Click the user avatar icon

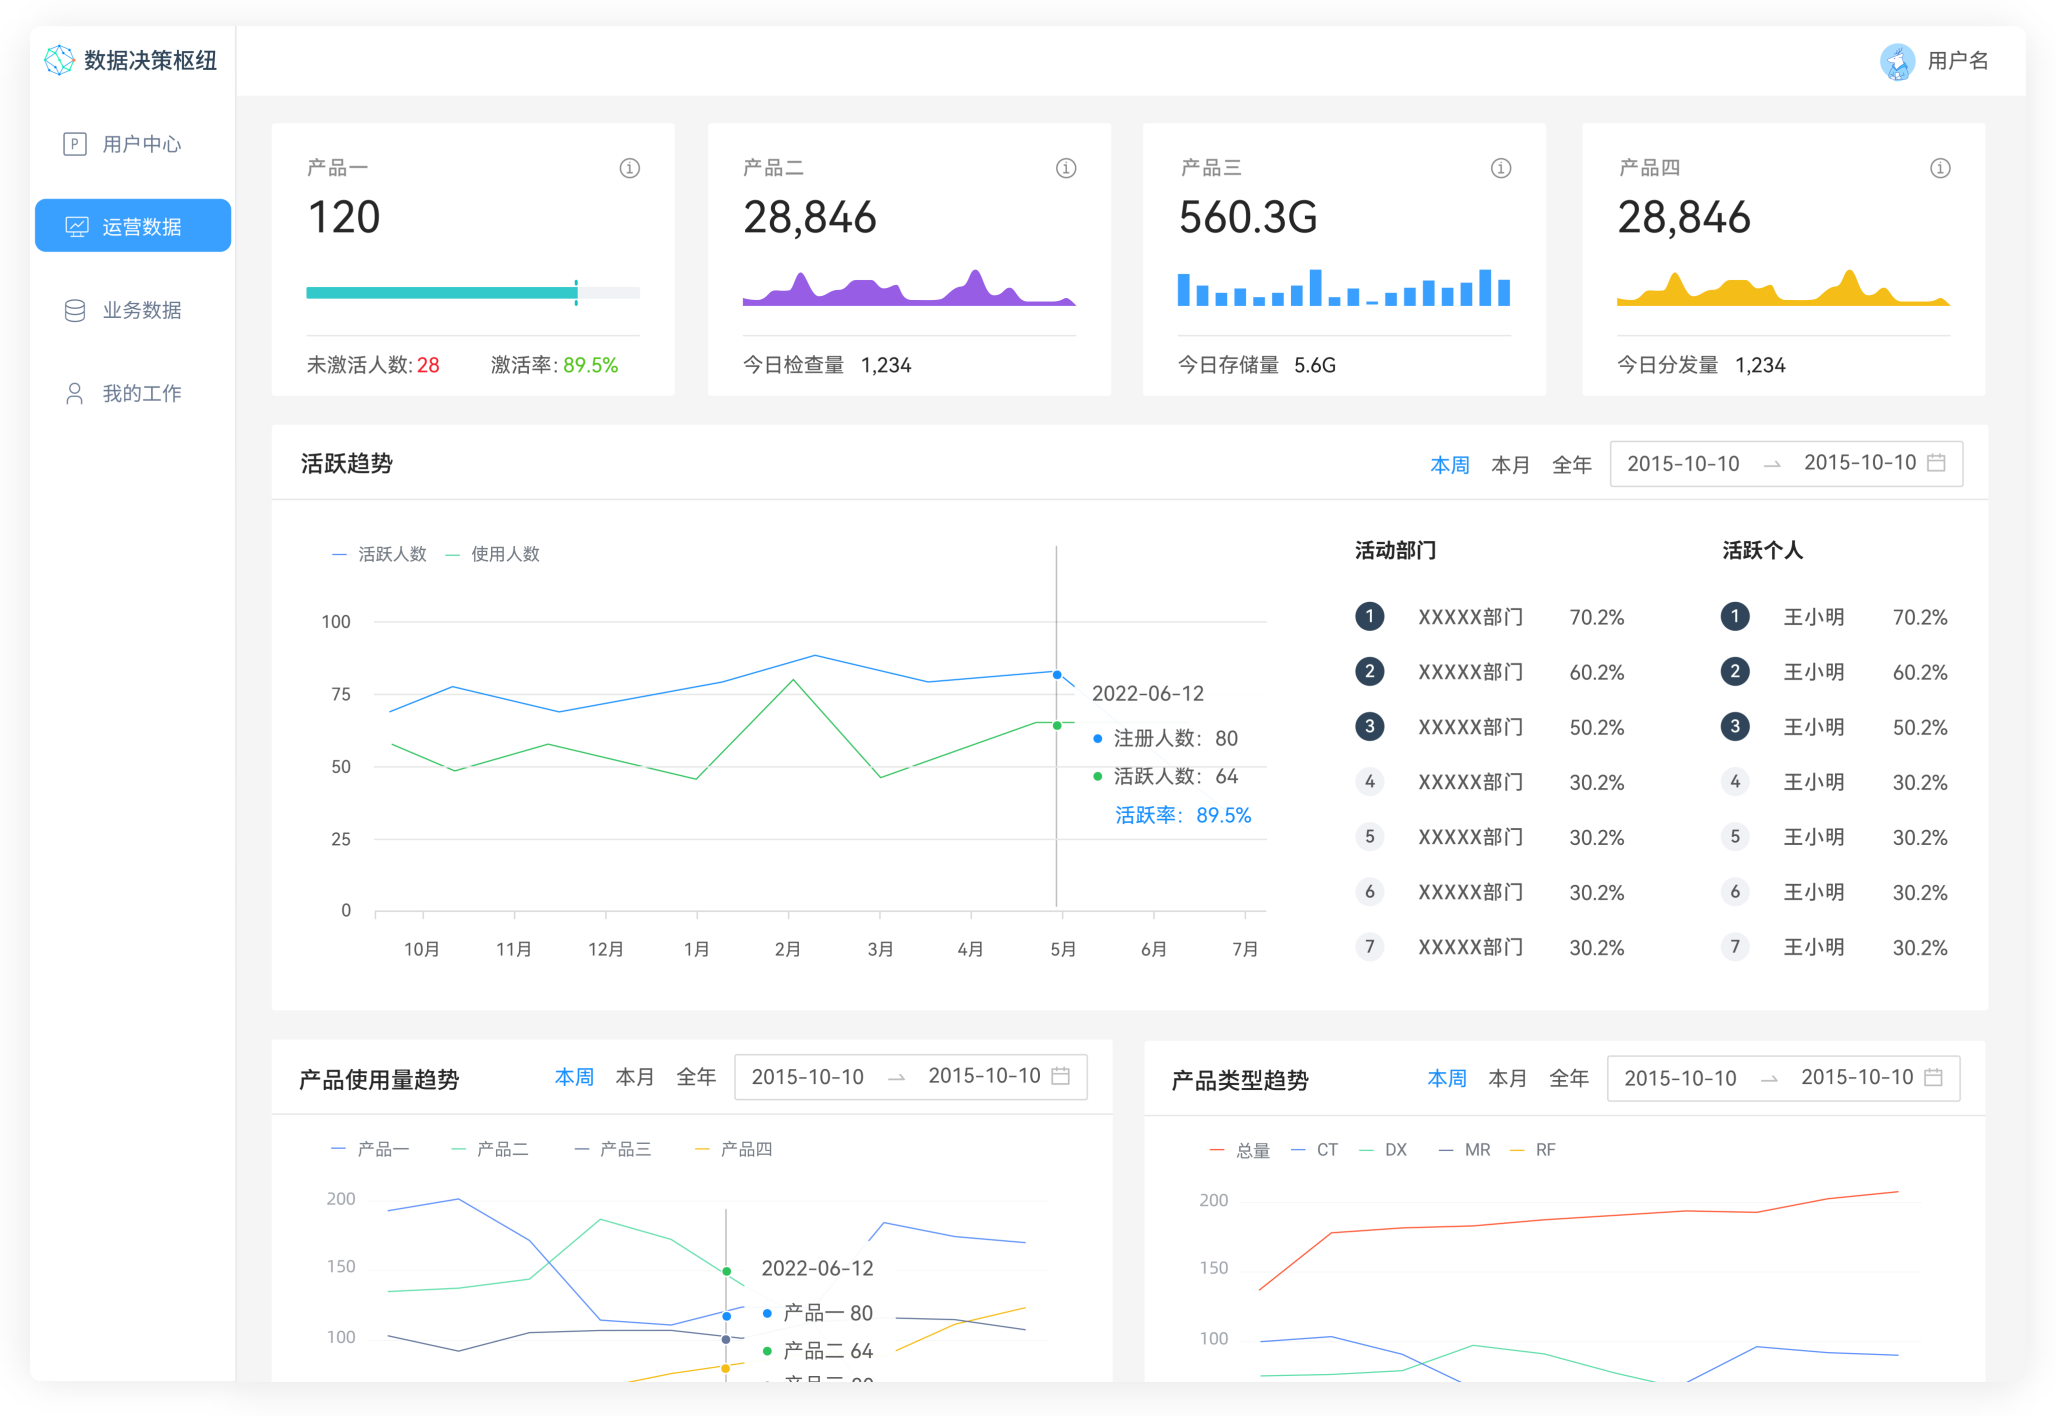click(1897, 61)
